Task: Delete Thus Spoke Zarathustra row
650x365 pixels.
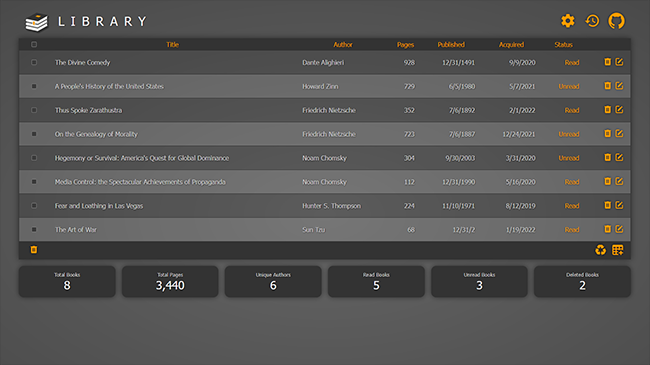Action: click(607, 110)
